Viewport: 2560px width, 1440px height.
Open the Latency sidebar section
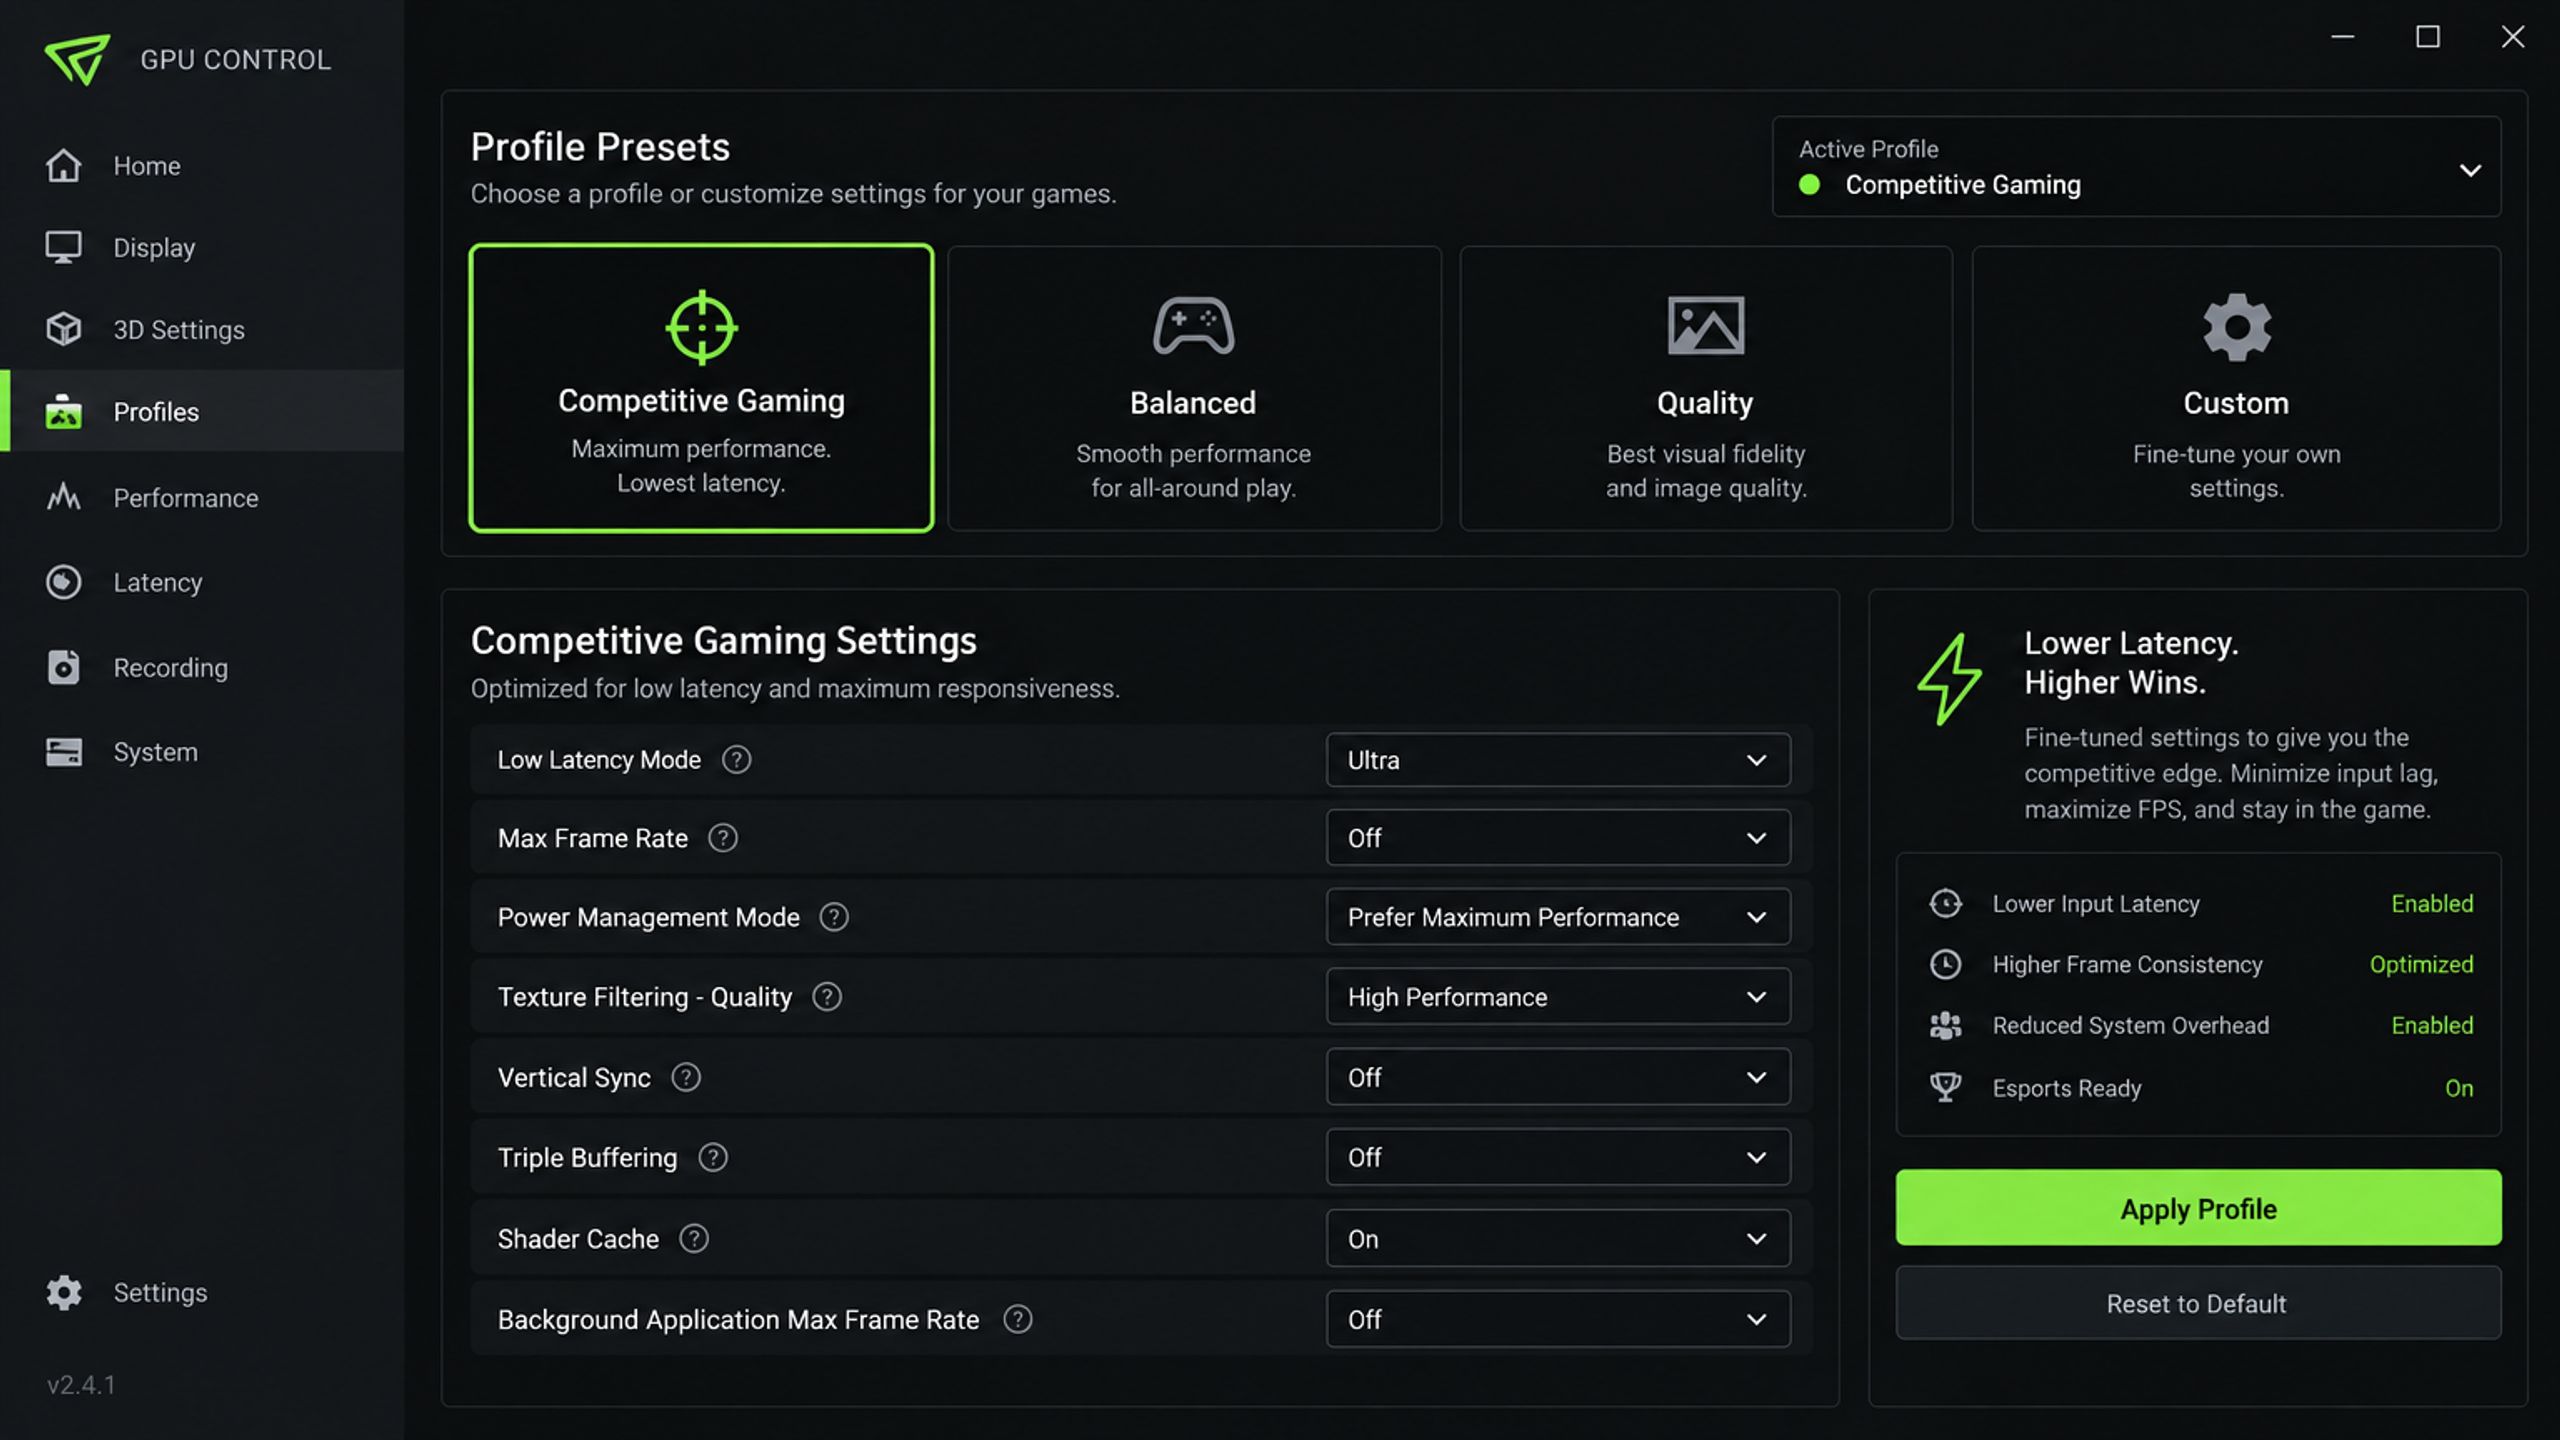point(202,582)
